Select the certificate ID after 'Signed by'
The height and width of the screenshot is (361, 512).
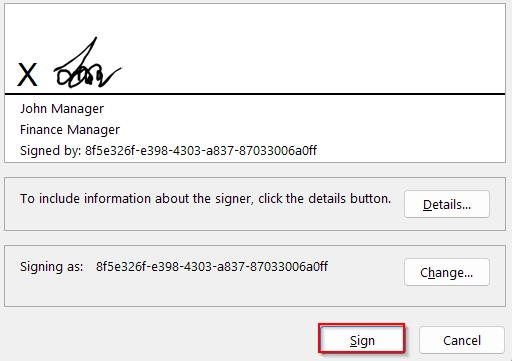[201, 150]
